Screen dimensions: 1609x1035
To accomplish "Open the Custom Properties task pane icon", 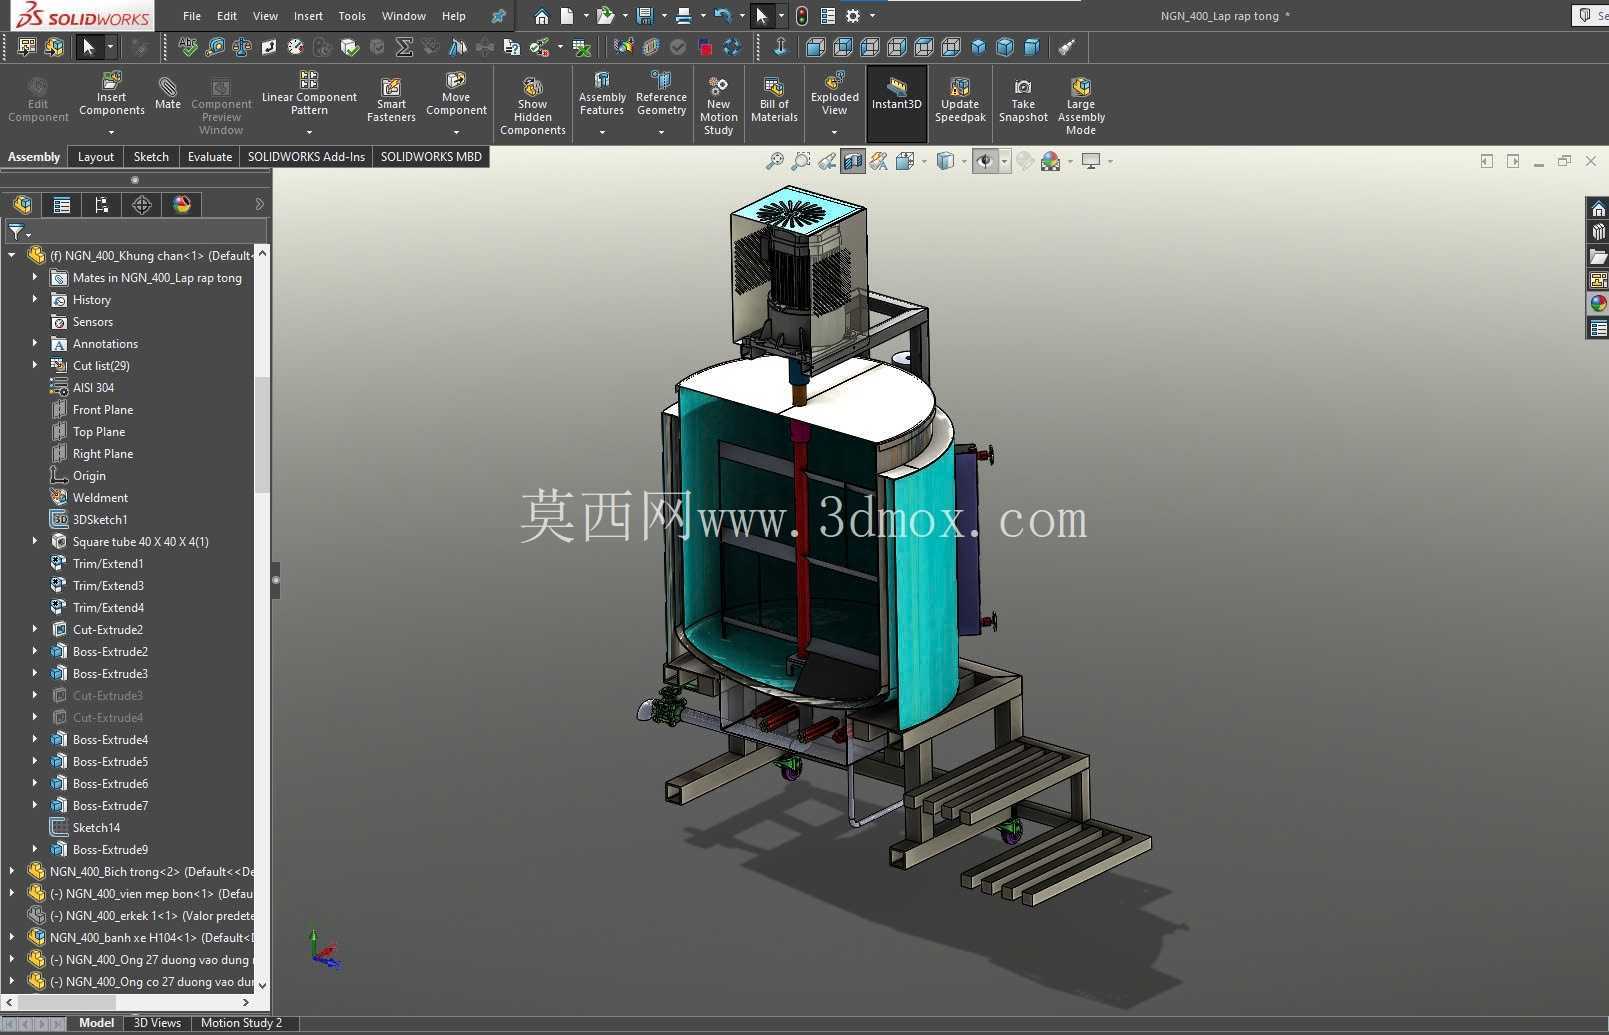I will pyautogui.click(x=1598, y=328).
